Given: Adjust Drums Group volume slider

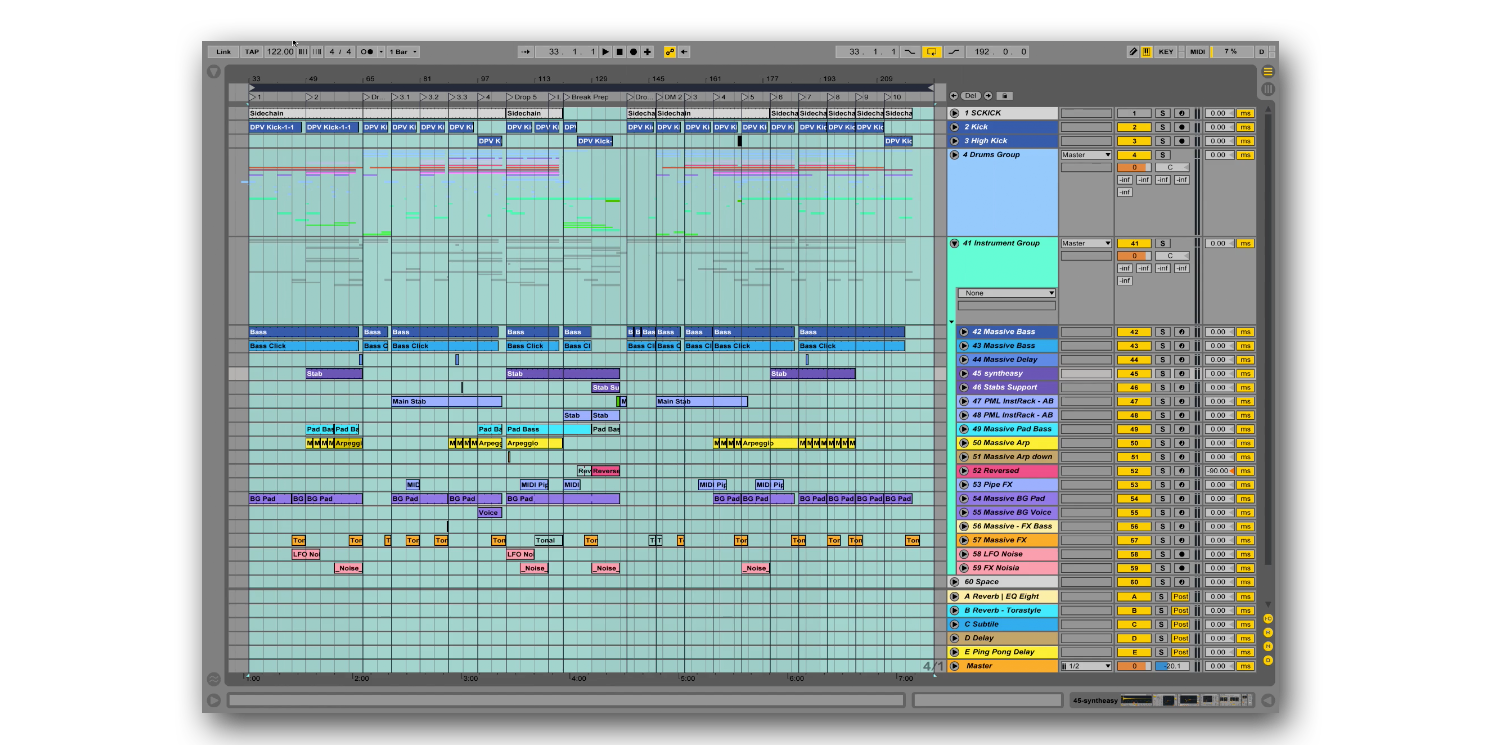Looking at the screenshot, I should (x=1134, y=168).
